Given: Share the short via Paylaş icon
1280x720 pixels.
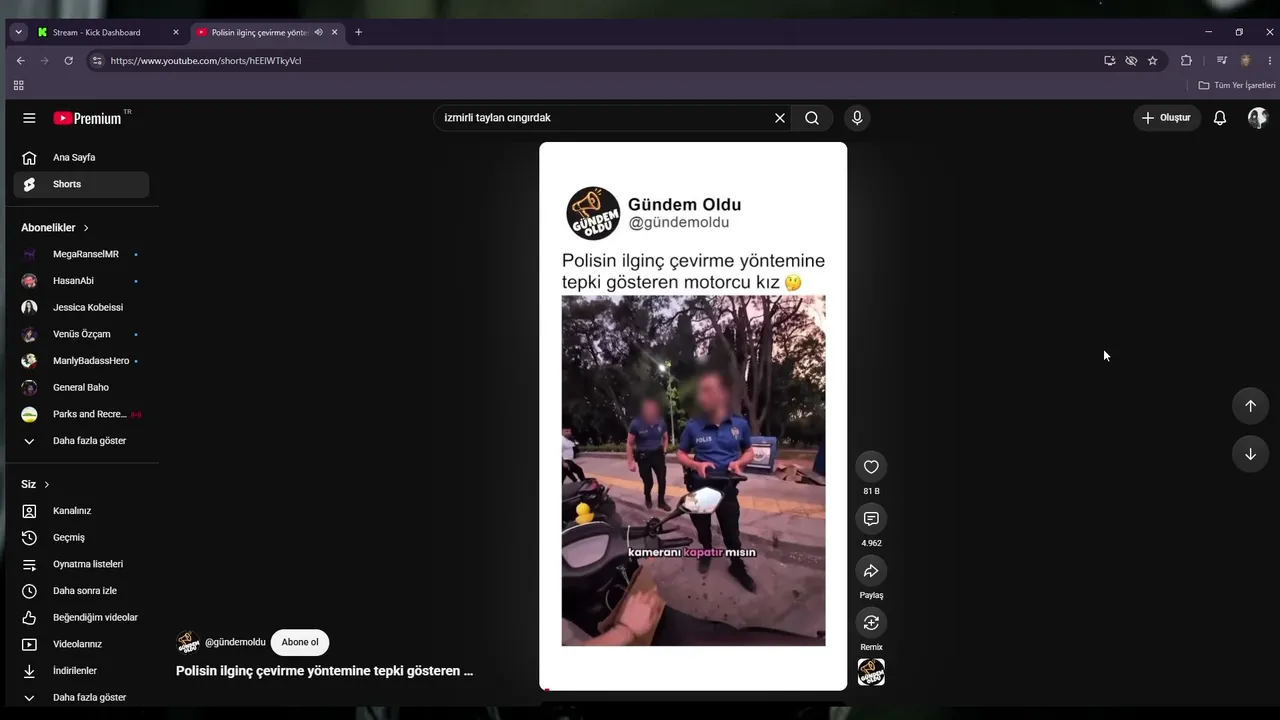Looking at the screenshot, I should pyautogui.click(x=871, y=571).
